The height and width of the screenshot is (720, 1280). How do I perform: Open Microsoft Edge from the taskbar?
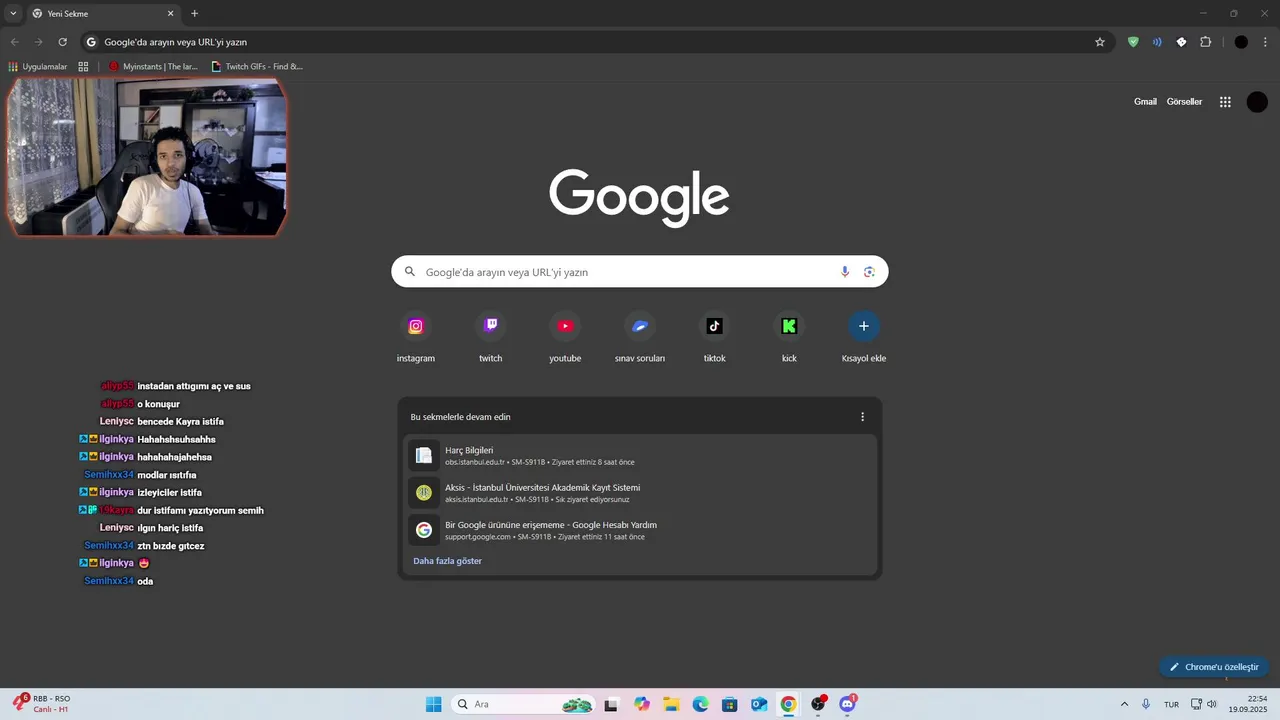[701, 704]
